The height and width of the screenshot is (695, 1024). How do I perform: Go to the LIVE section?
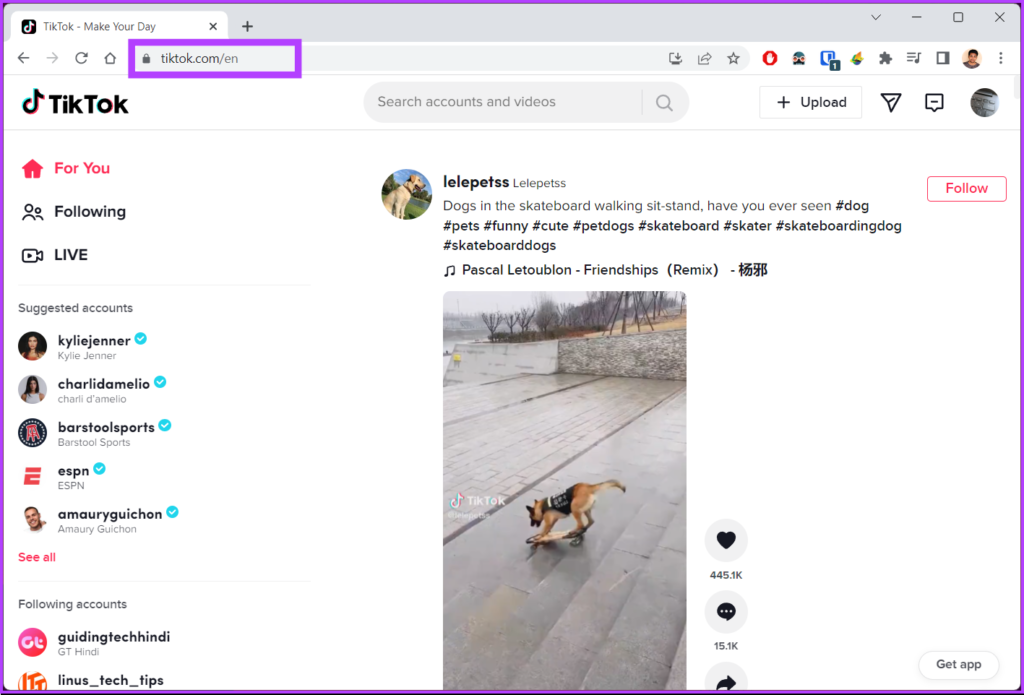click(55, 255)
